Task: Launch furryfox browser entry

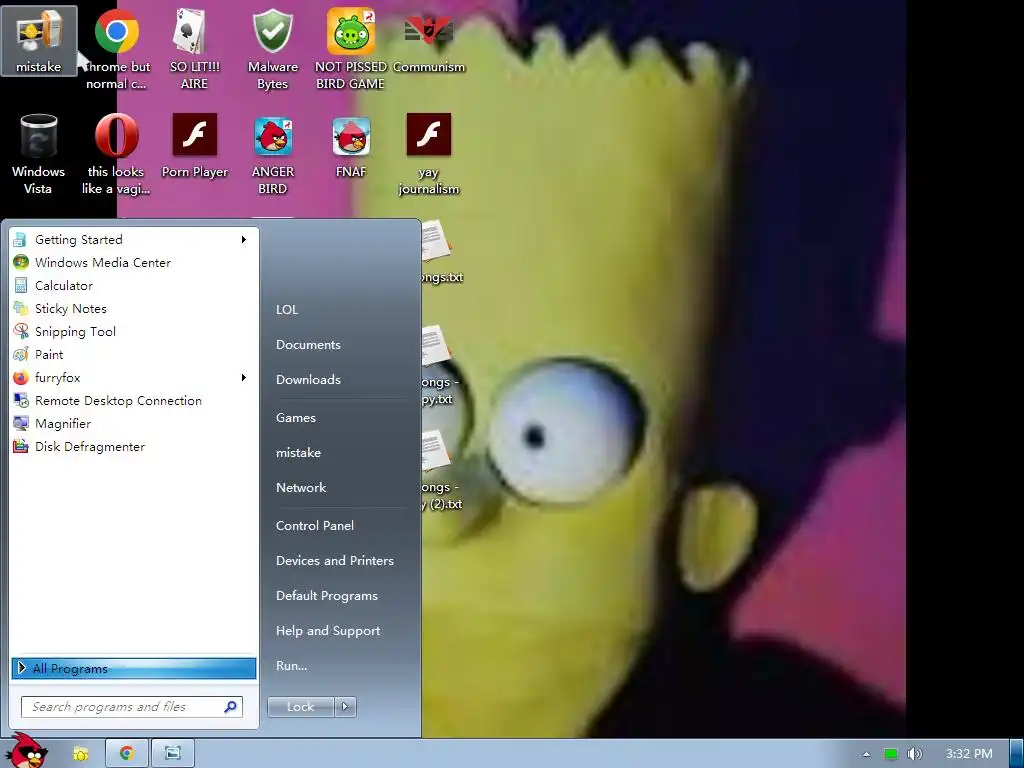Action: 133,377
